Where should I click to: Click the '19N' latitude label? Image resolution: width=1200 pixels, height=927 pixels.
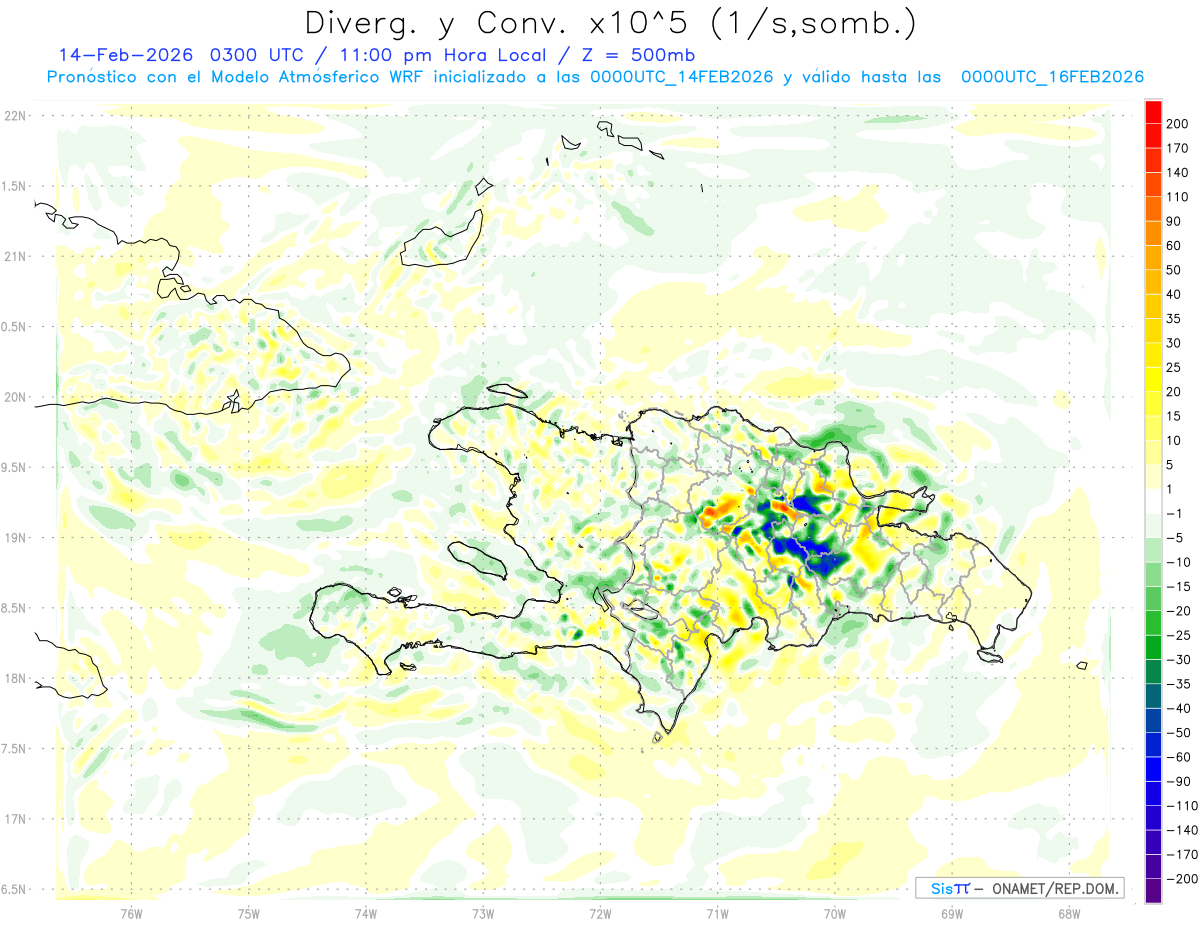[x=15, y=538]
